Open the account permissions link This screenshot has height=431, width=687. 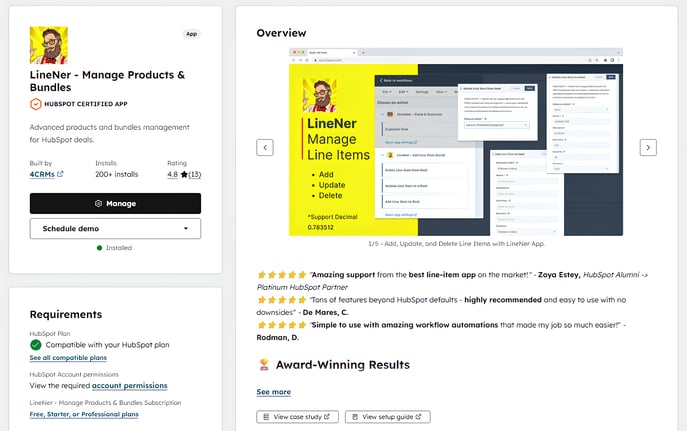129,385
